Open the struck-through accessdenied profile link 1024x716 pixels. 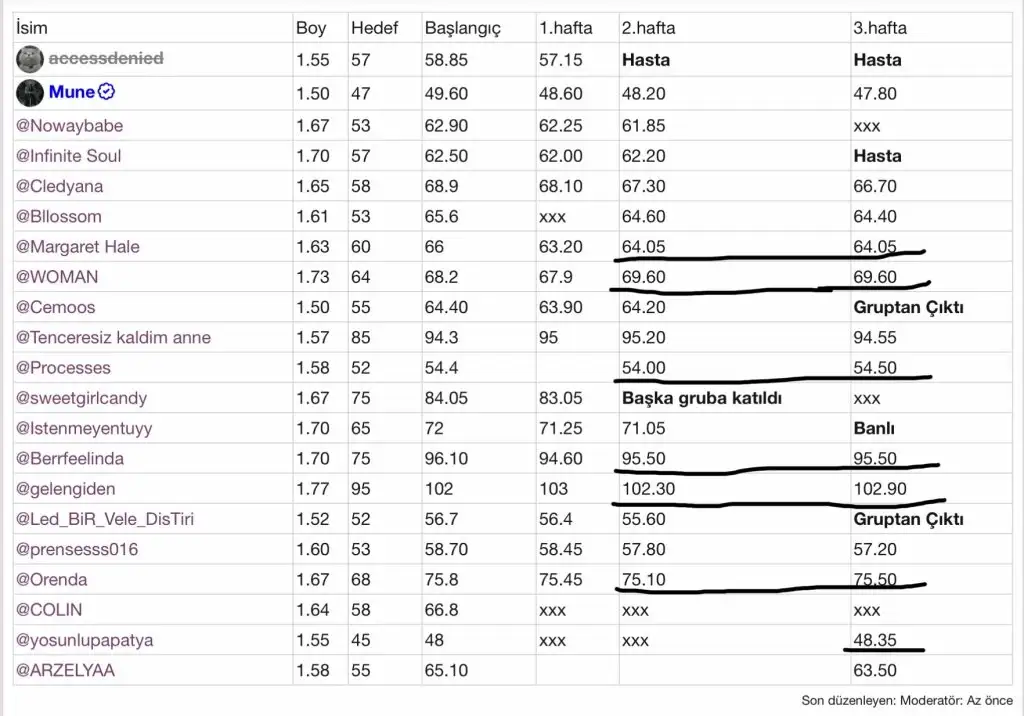click(105, 59)
